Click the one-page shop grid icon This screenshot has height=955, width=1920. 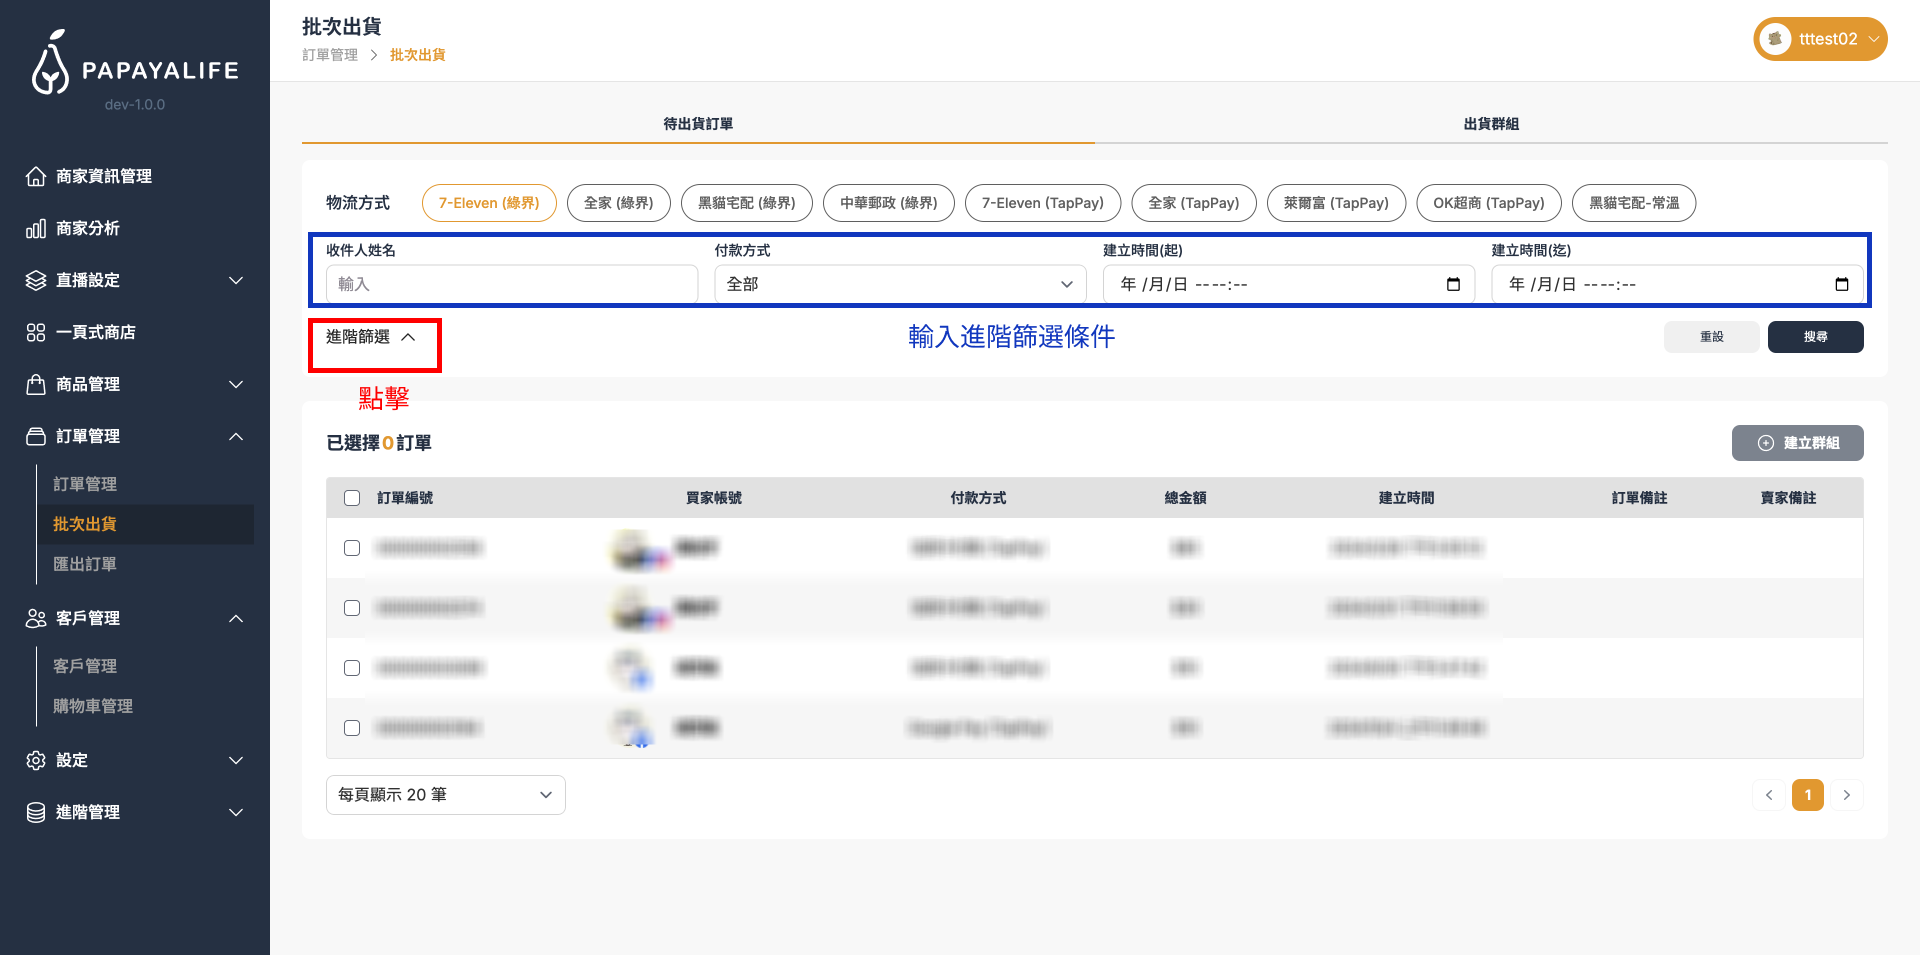coord(36,332)
